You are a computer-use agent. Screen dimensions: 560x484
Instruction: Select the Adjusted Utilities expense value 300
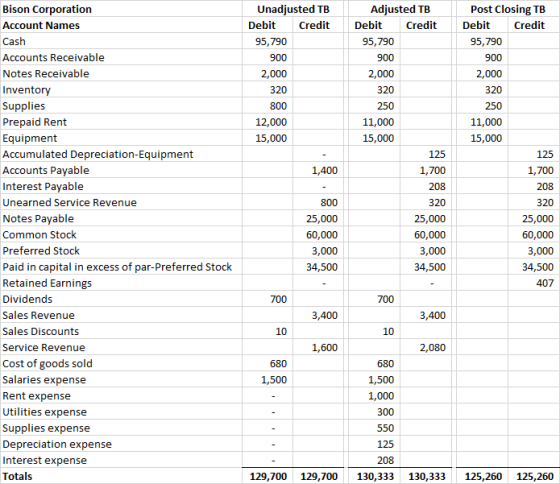pyautogui.click(x=386, y=412)
